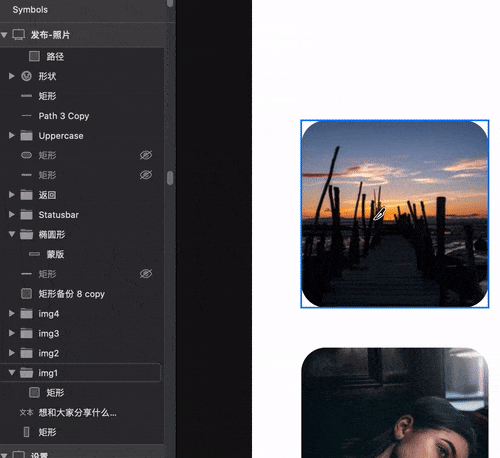Click the img1 folder icon

26,373
